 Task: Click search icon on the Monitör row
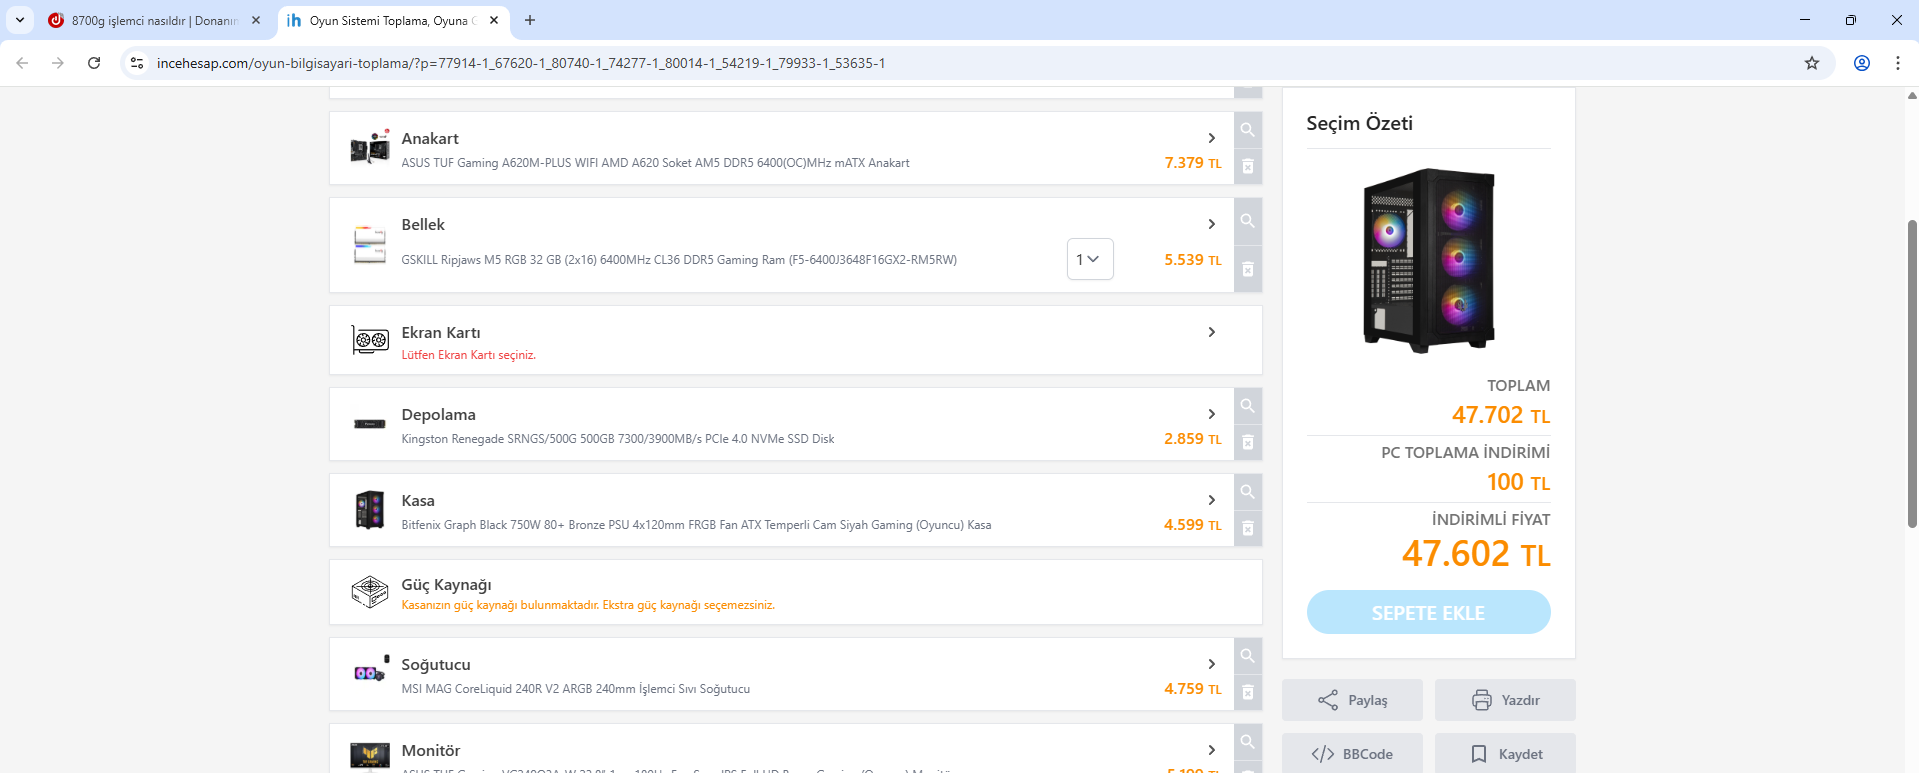[x=1248, y=742]
